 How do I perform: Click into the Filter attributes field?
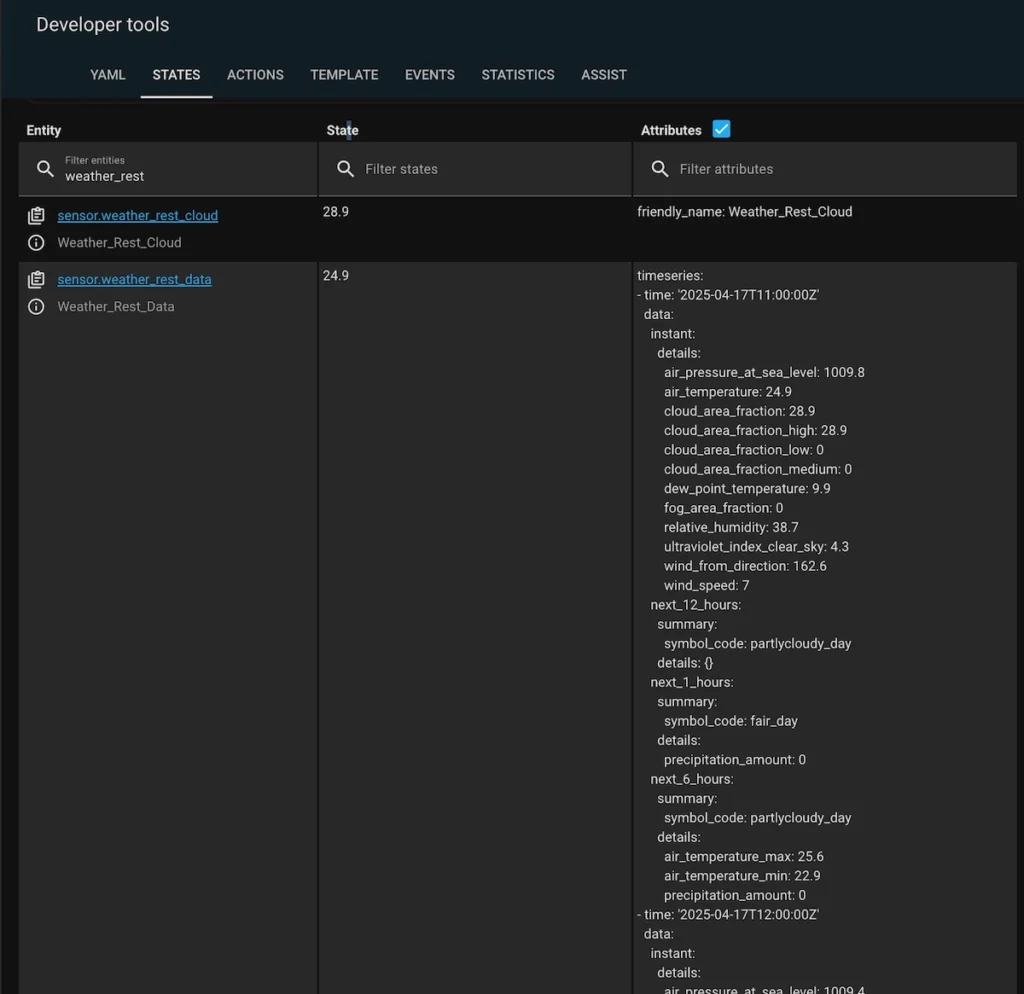(840, 169)
